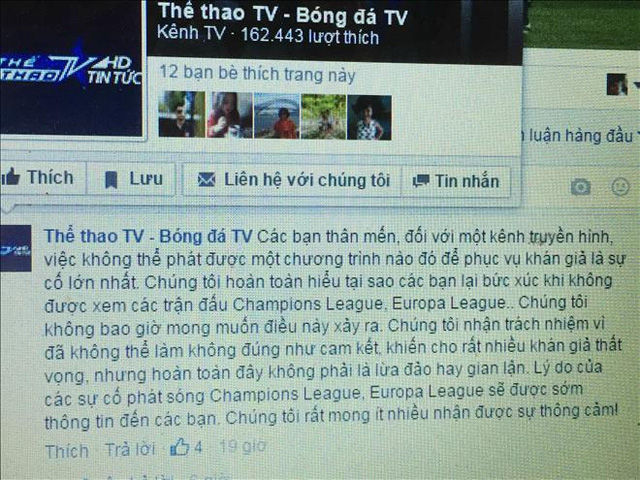Click the chat bubble icon on Tin nhắn
This screenshot has width=640, height=480.
pyautogui.click(x=421, y=181)
